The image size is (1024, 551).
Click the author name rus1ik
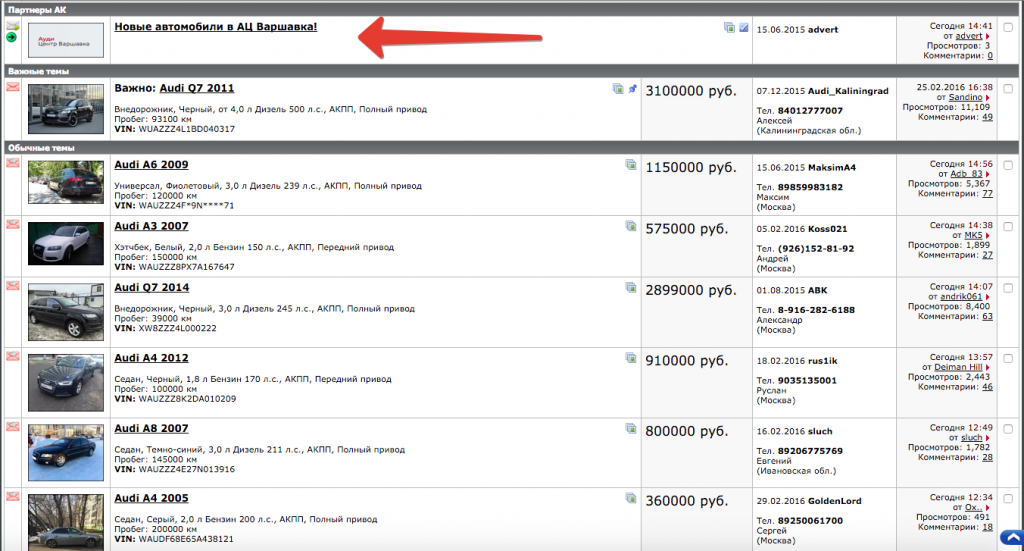pos(822,360)
